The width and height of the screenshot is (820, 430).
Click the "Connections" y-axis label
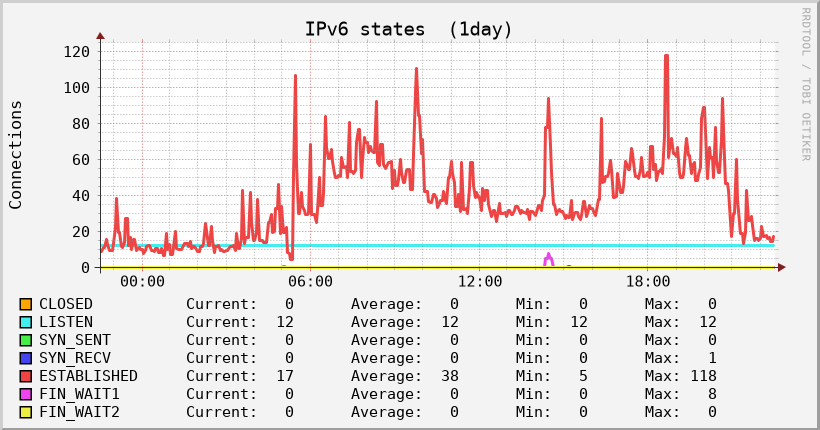pyautogui.click(x=16, y=154)
